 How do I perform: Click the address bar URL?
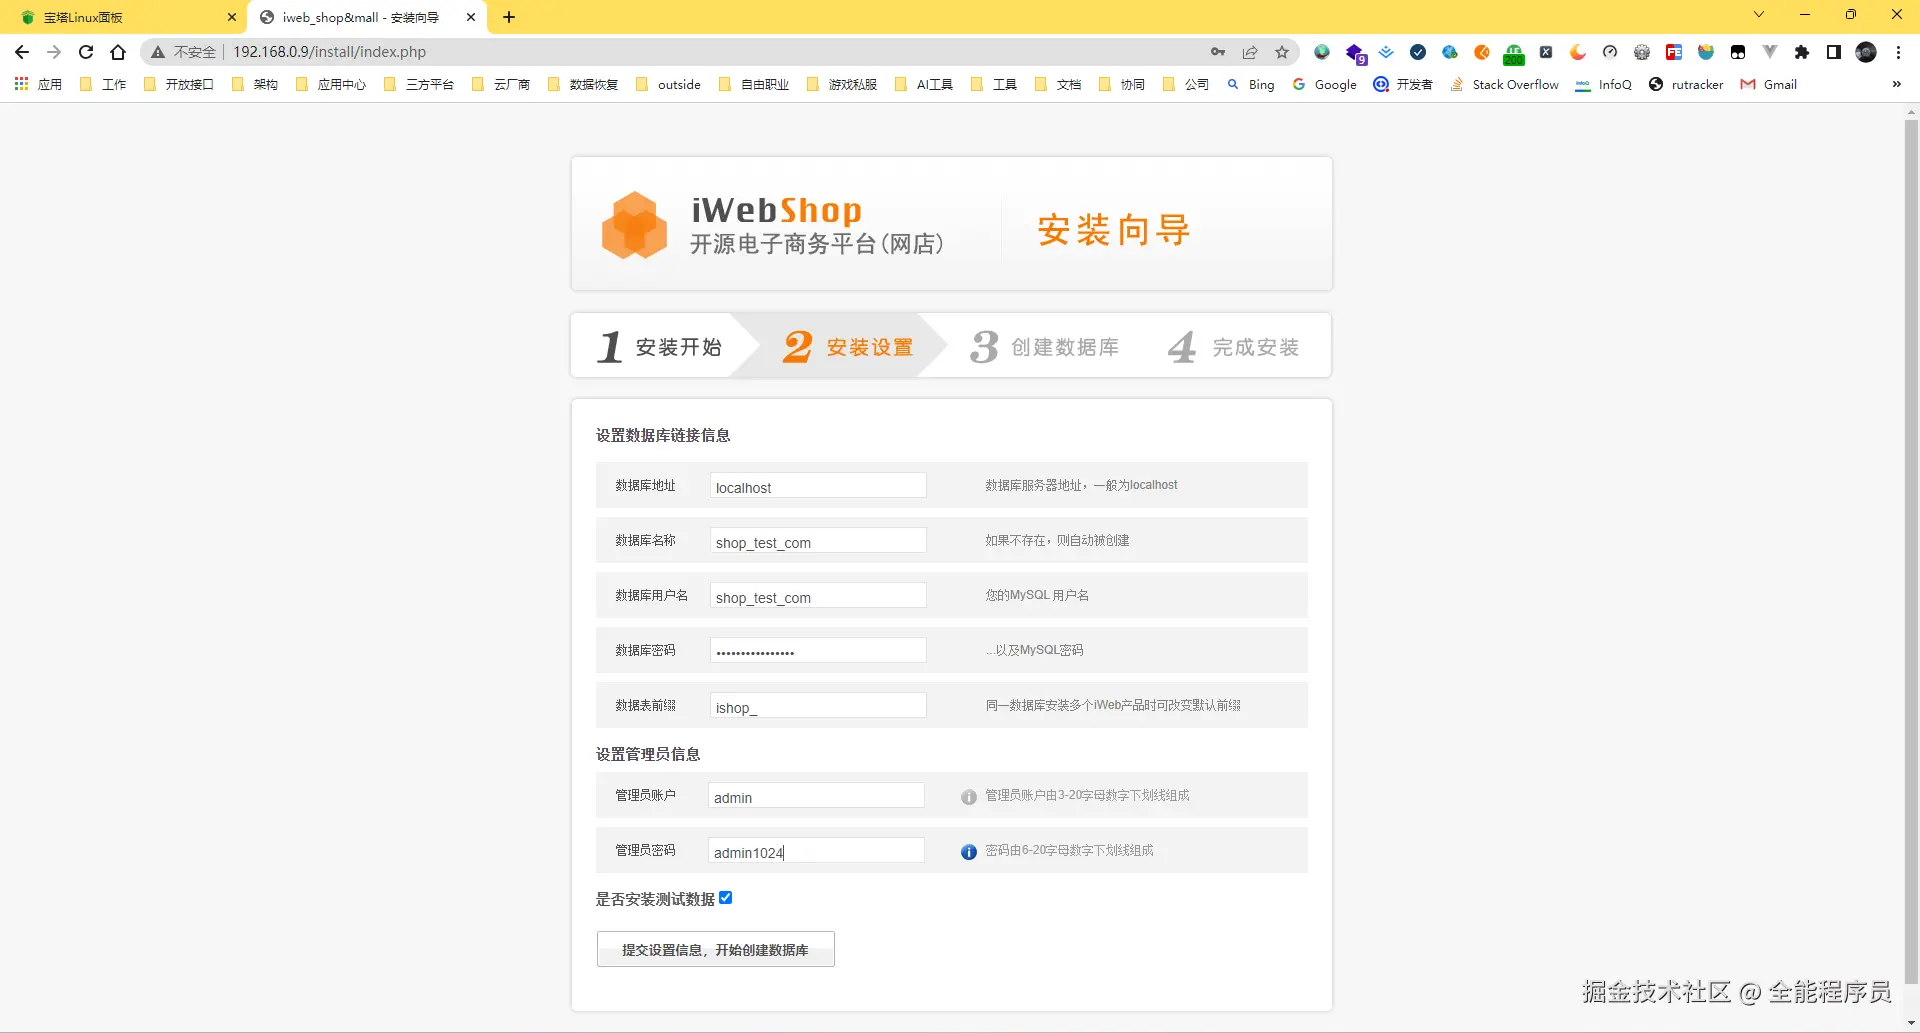[329, 52]
